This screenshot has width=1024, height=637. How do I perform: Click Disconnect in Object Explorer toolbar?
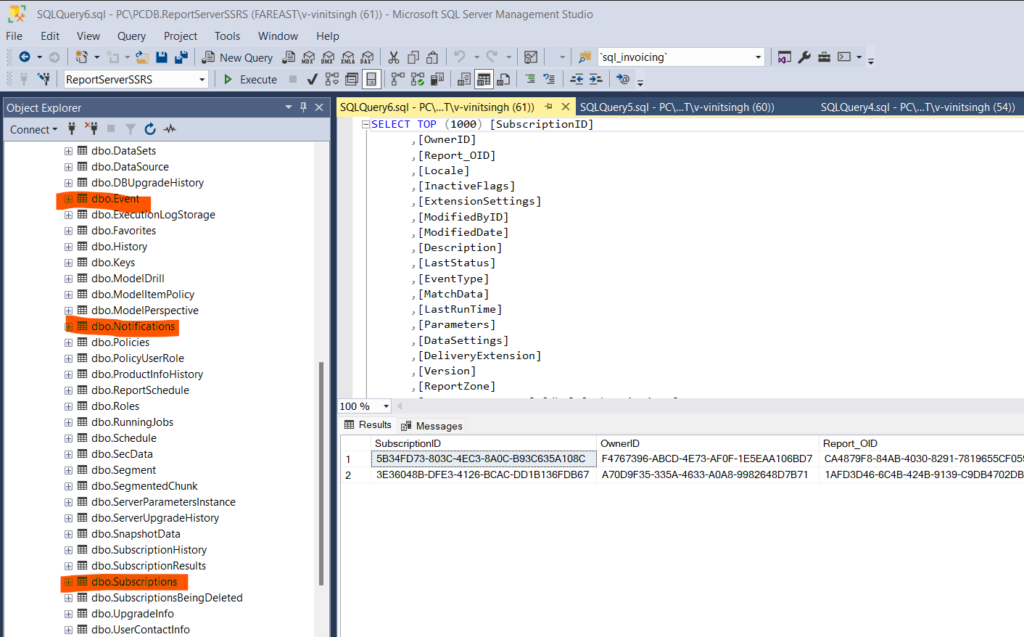tap(91, 129)
